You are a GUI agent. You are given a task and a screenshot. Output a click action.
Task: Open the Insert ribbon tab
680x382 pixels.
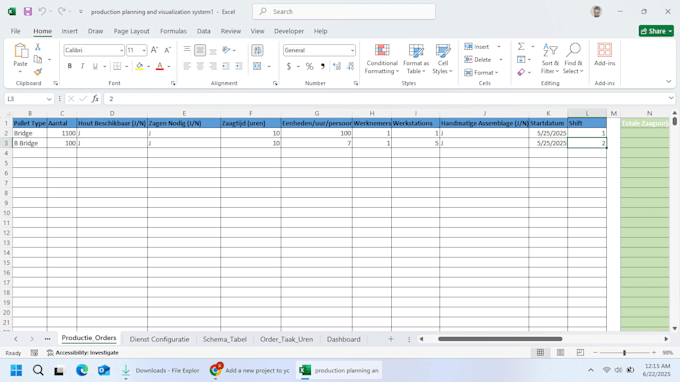point(69,31)
